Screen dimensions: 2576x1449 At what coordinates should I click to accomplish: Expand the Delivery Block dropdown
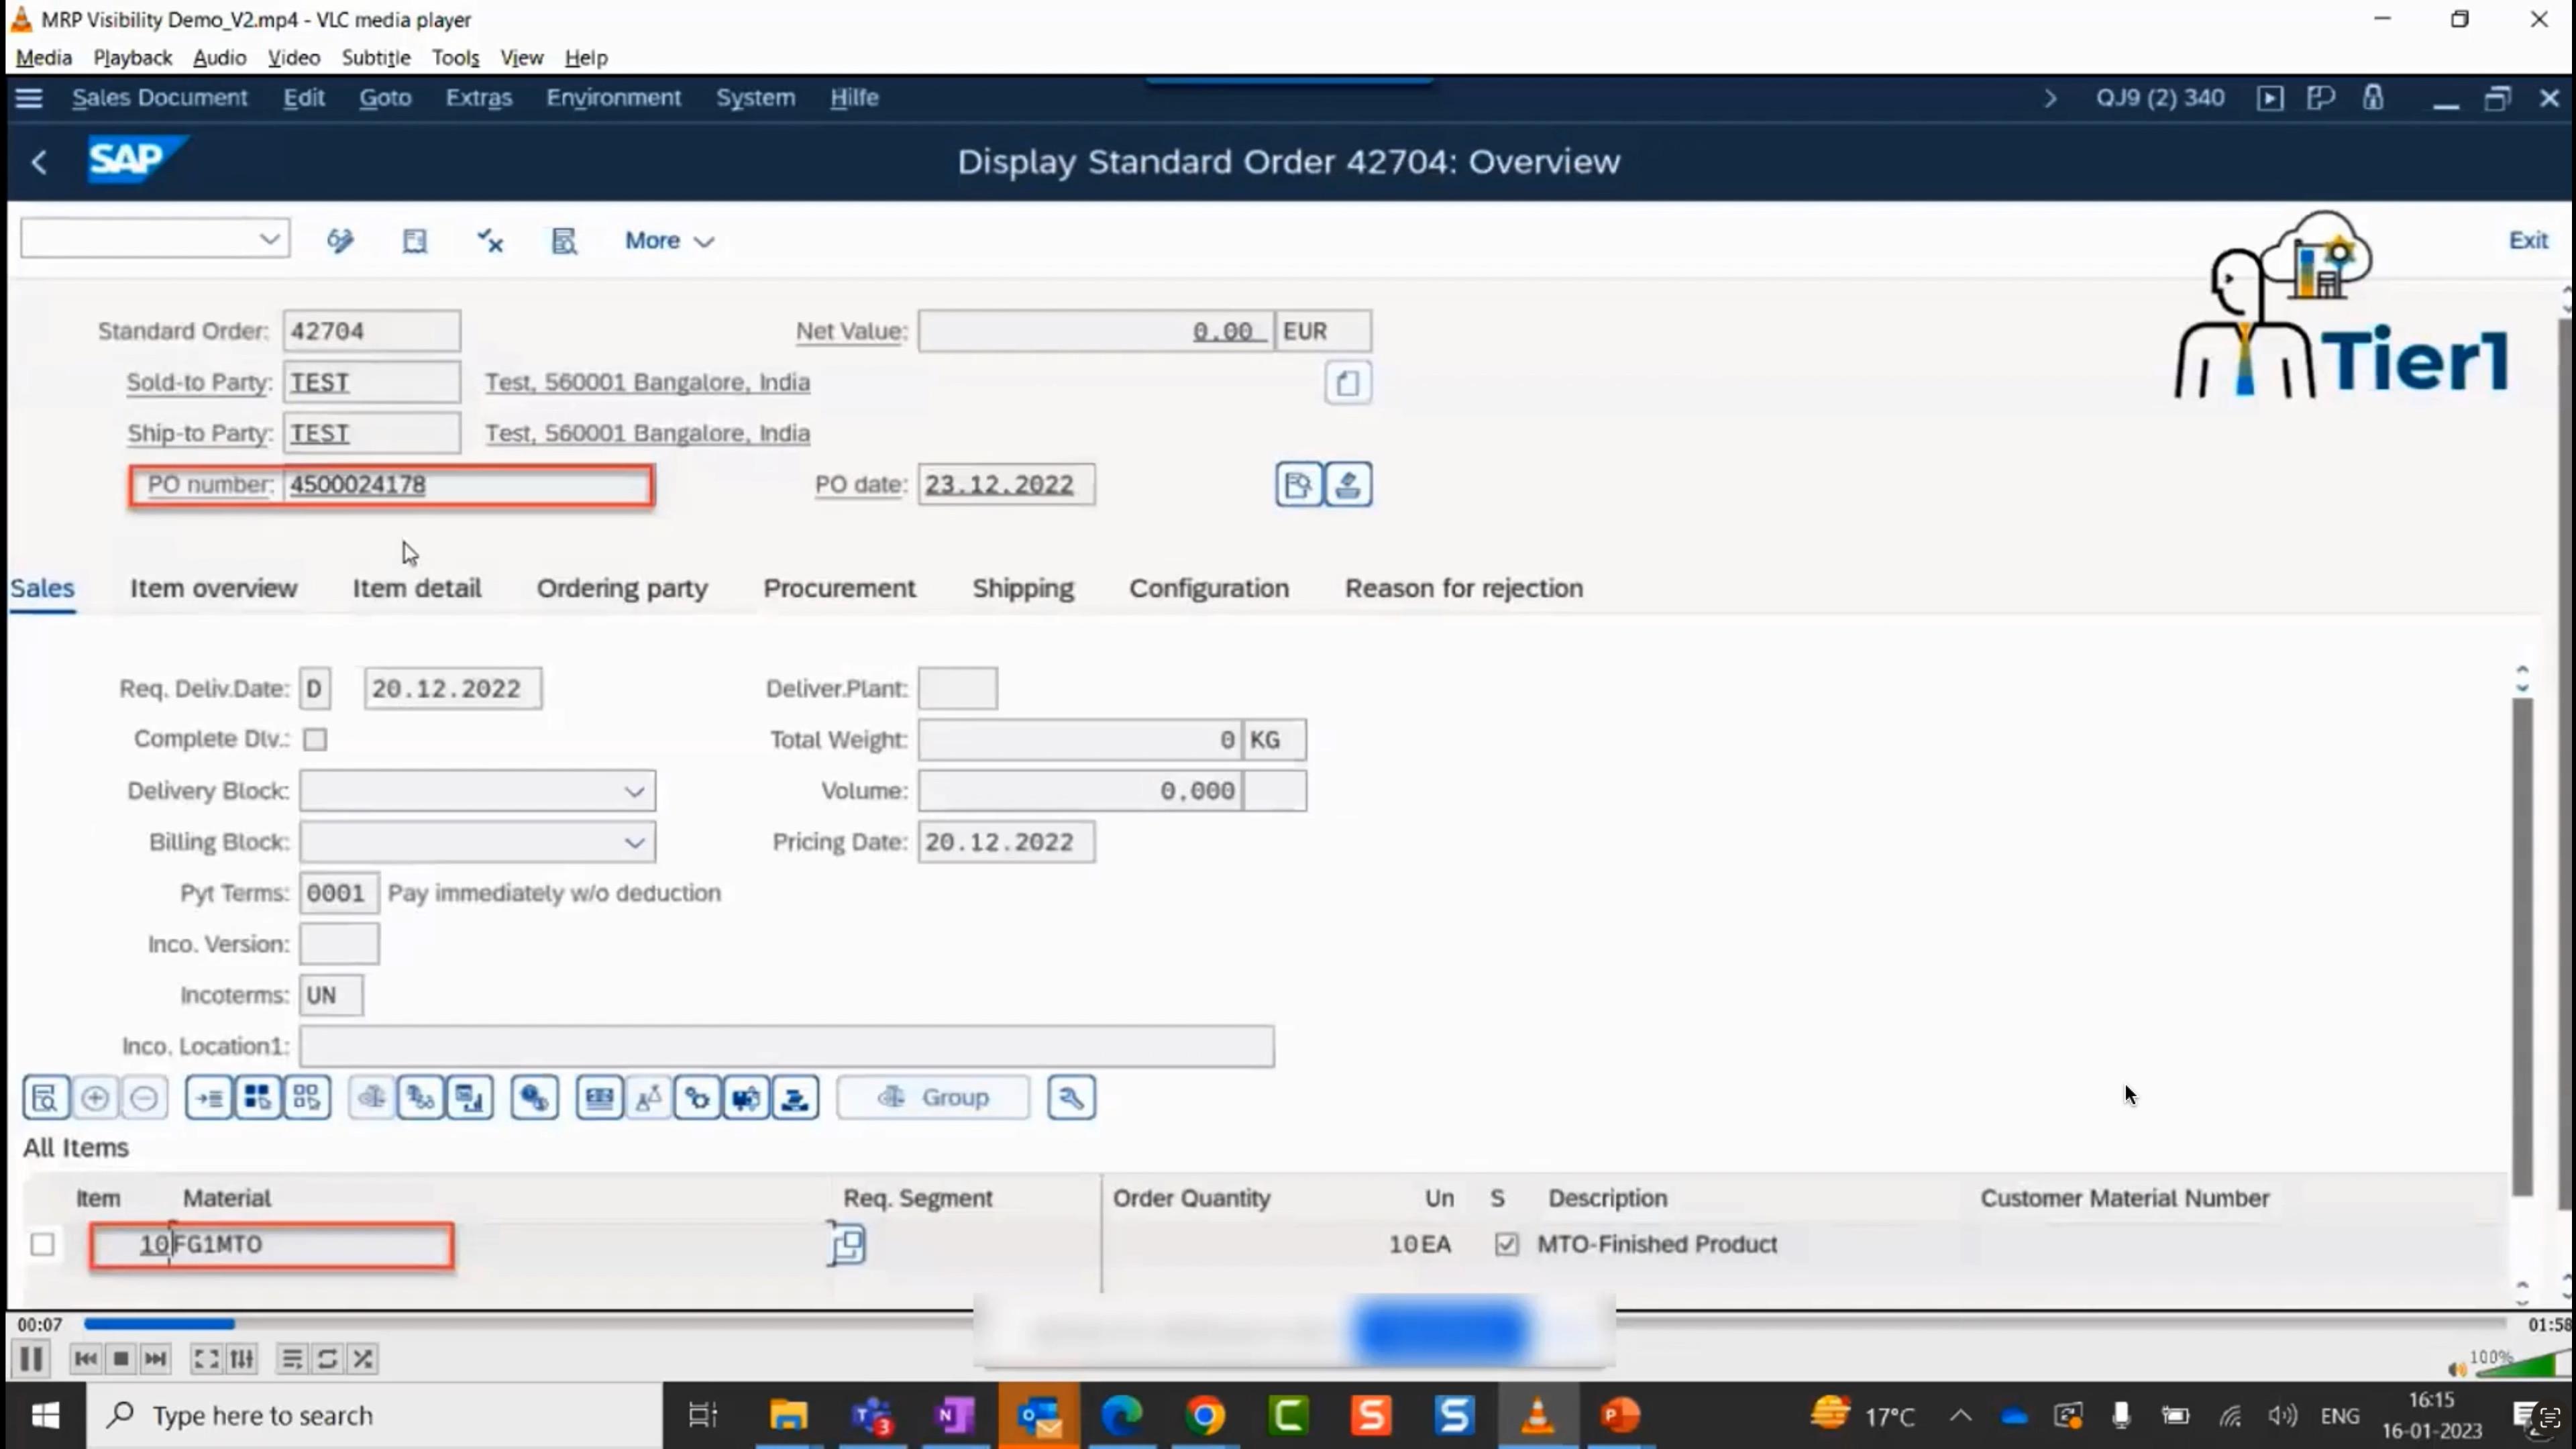[x=634, y=792]
